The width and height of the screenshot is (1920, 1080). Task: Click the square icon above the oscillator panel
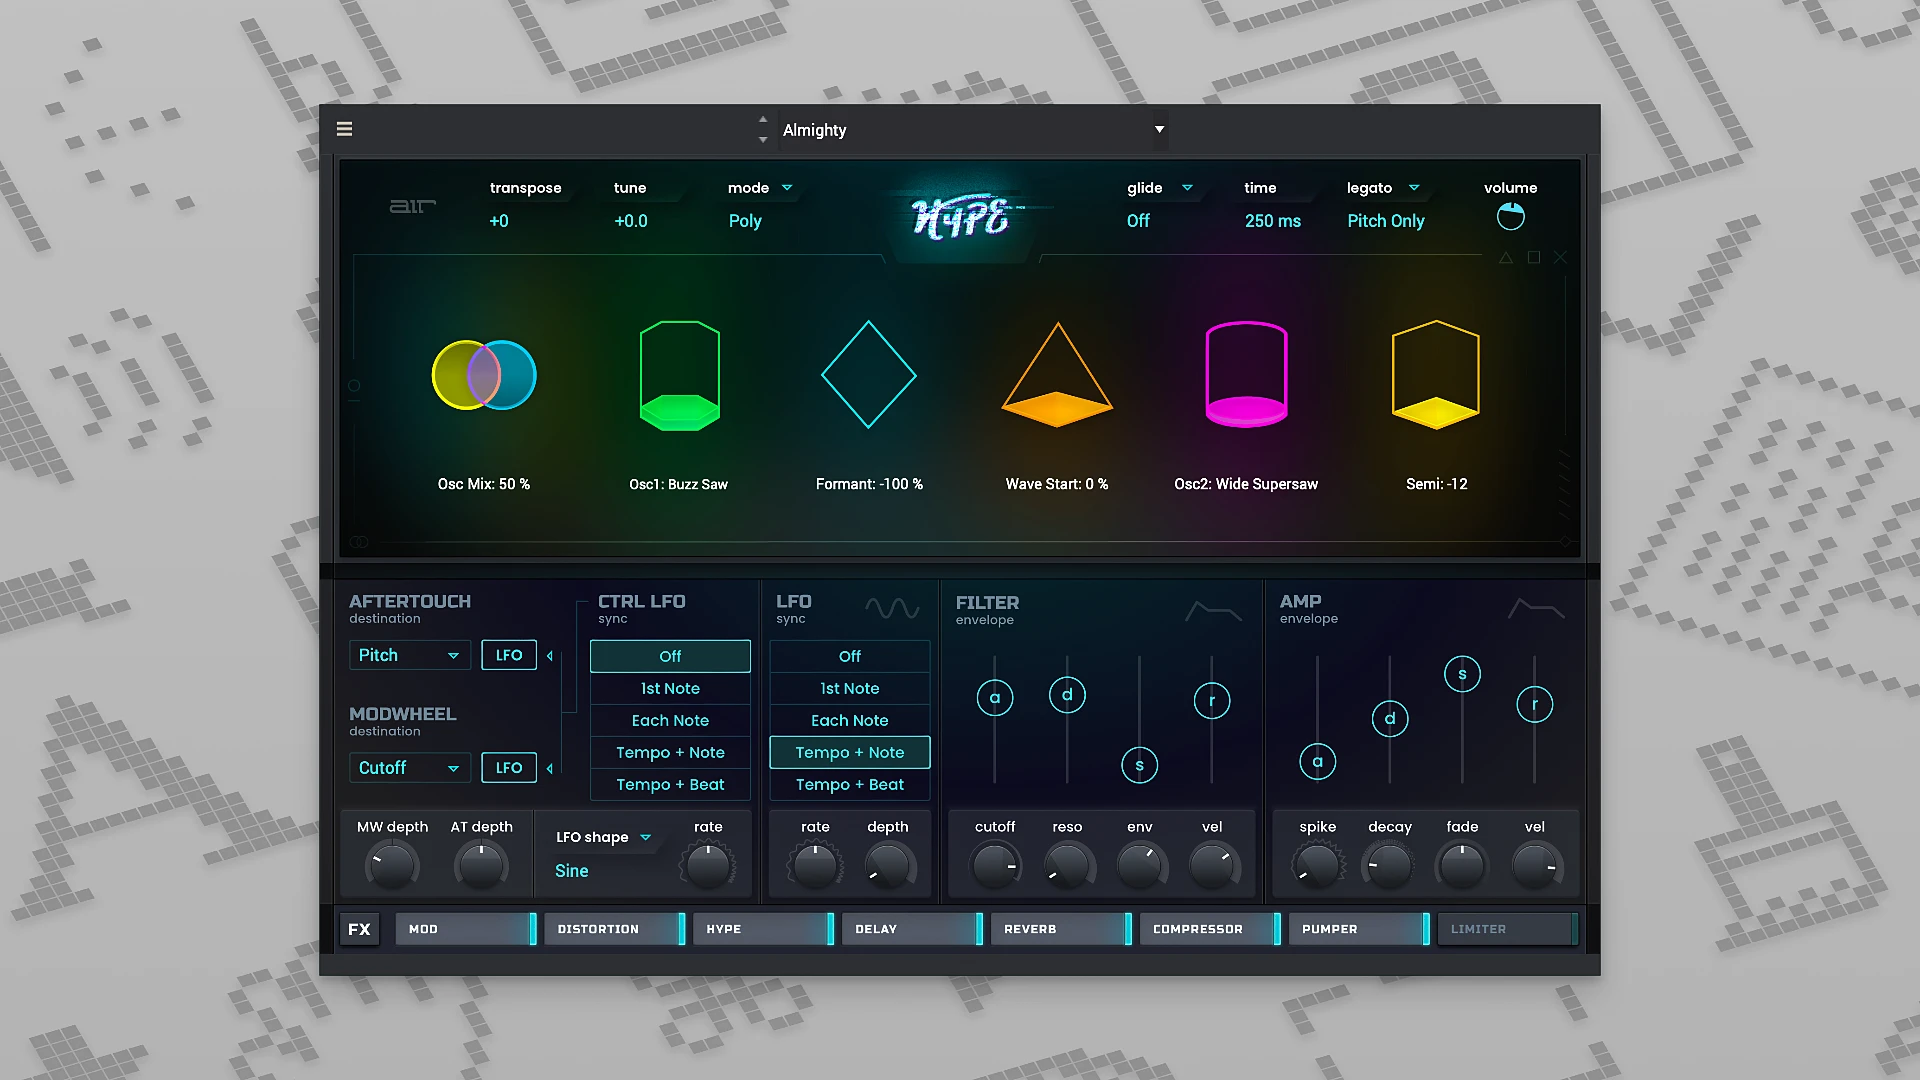pyautogui.click(x=1532, y=257)
